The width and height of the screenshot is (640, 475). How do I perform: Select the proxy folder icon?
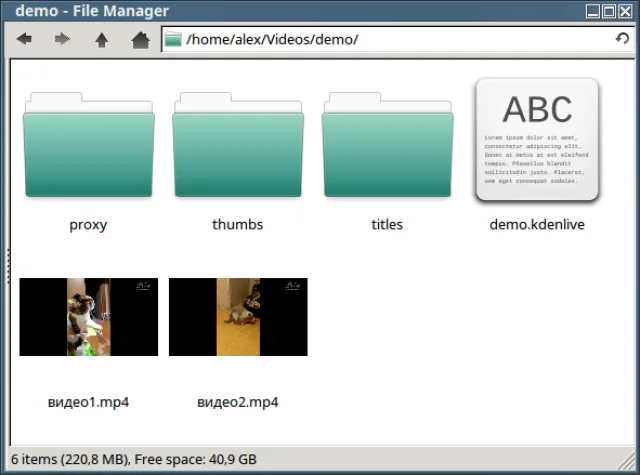coord(89,145)
